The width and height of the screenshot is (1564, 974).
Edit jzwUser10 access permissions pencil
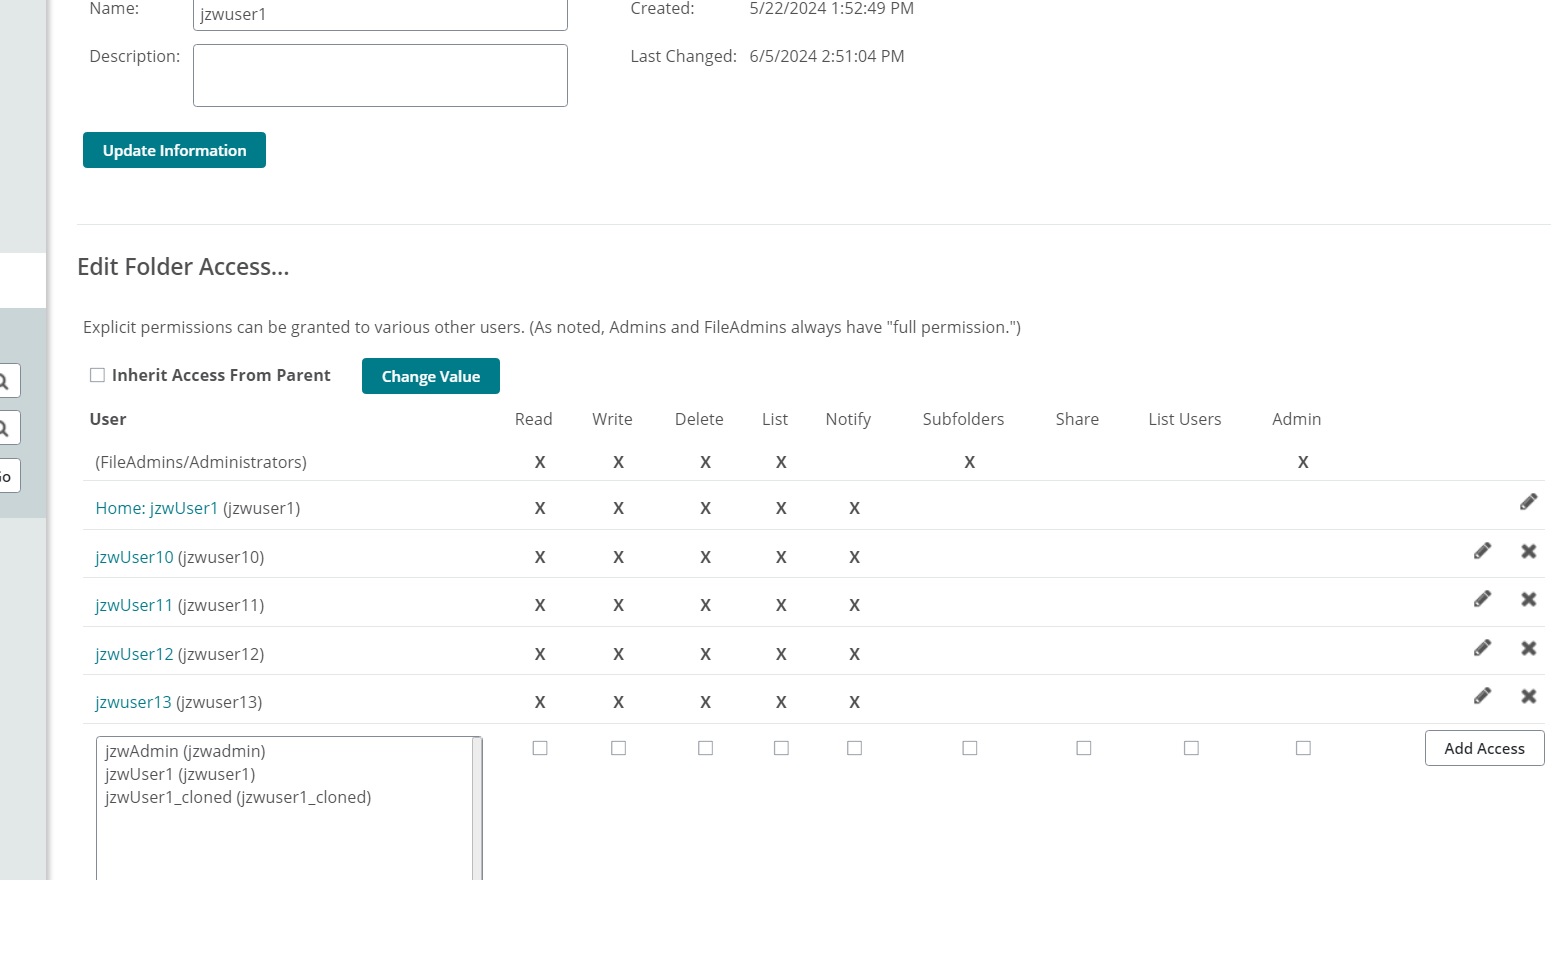click(x=1482, y=551)
